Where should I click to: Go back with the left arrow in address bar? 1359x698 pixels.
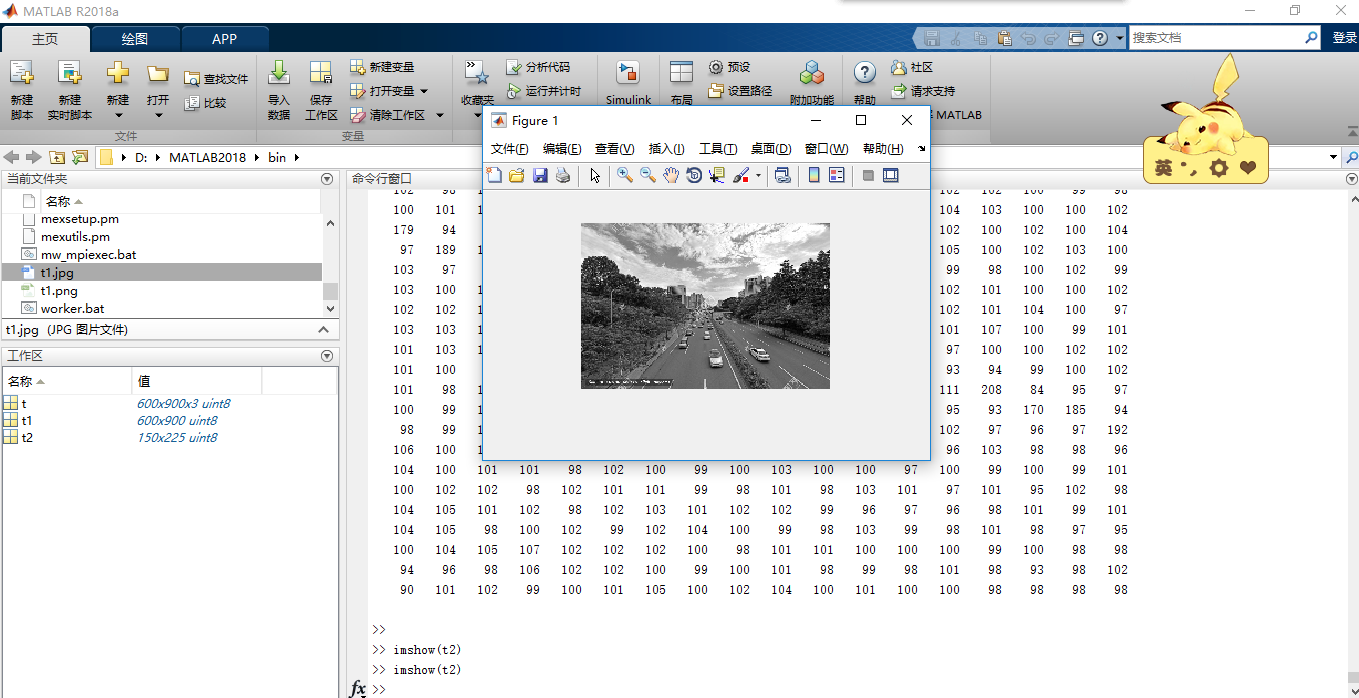[12, 157]
